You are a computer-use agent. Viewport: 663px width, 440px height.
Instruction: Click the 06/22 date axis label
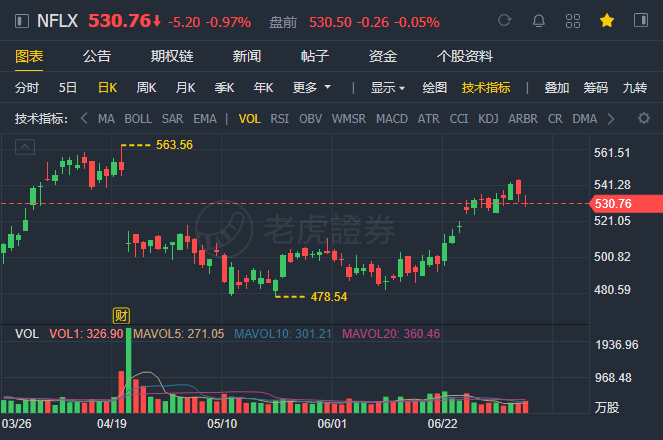(x=442, y=424)
